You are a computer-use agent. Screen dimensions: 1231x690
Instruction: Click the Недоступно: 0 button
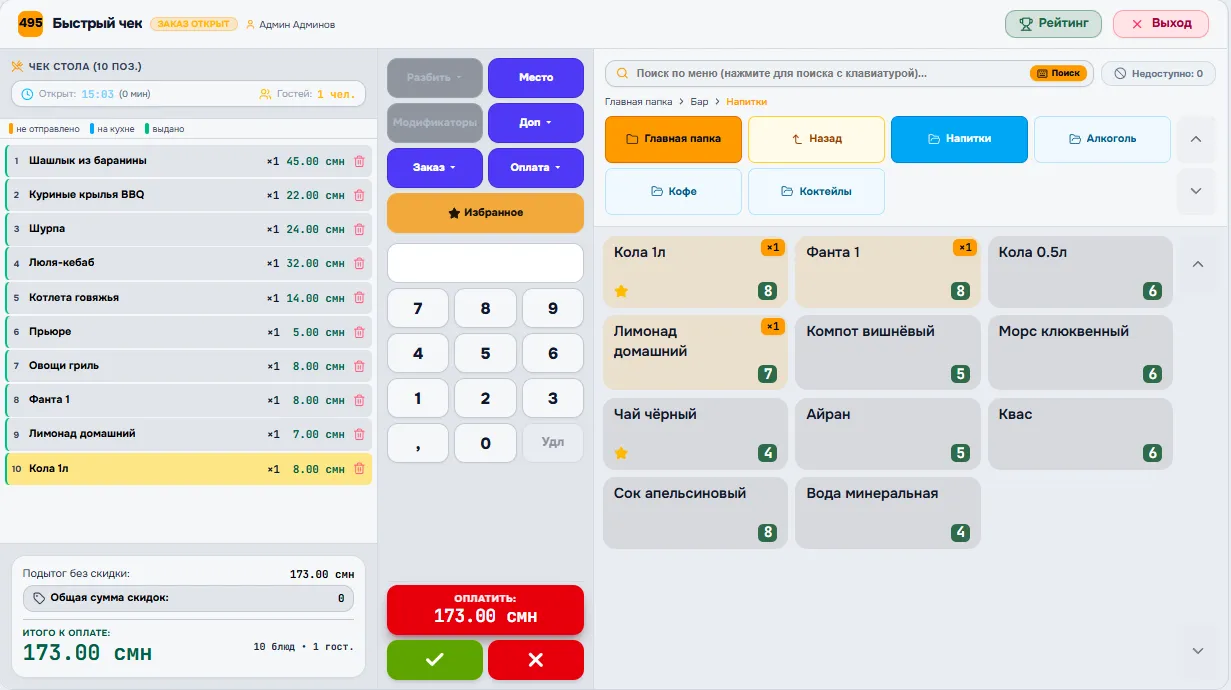1158,73
